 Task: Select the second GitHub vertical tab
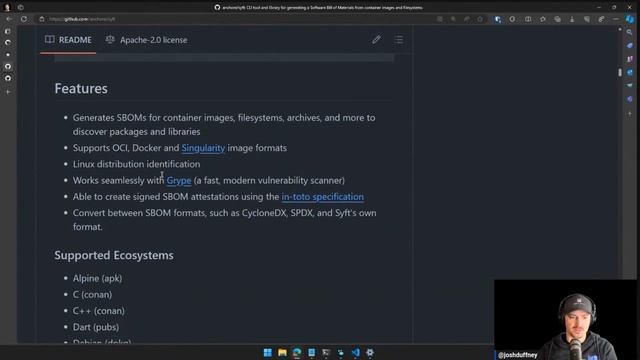[x=8, y=78]
